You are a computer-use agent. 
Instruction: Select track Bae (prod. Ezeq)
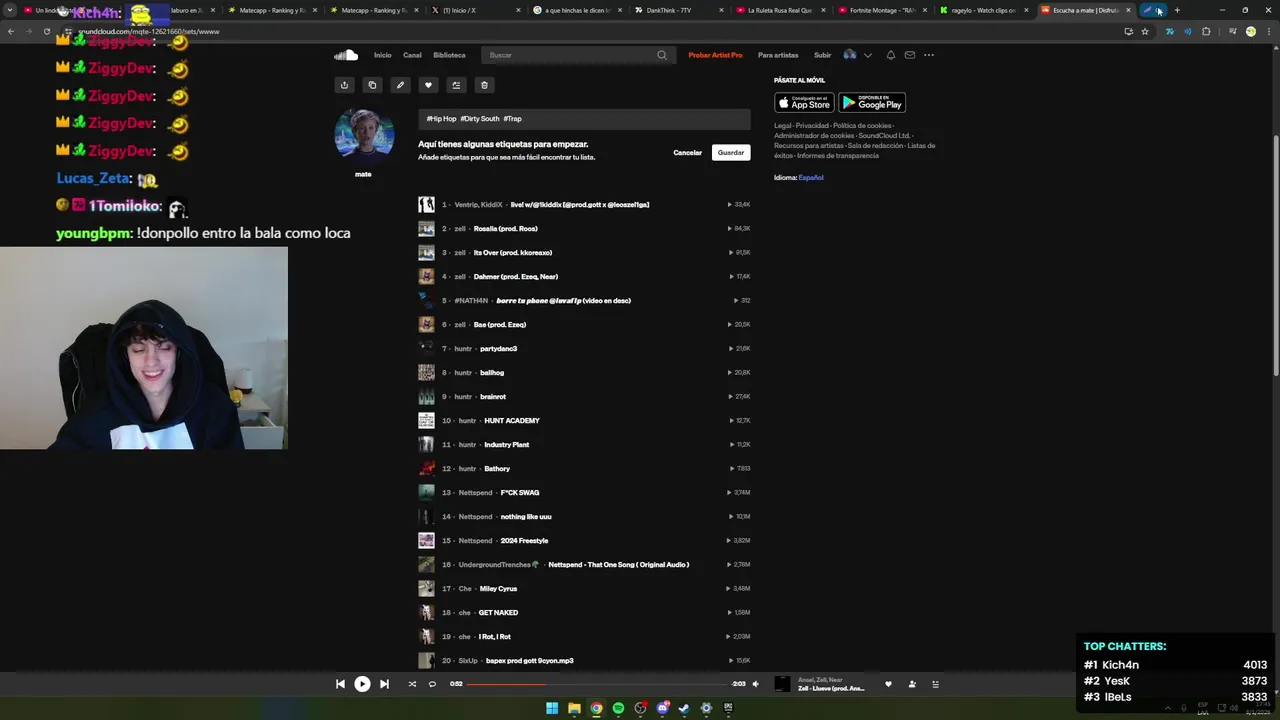coord(500,325)
